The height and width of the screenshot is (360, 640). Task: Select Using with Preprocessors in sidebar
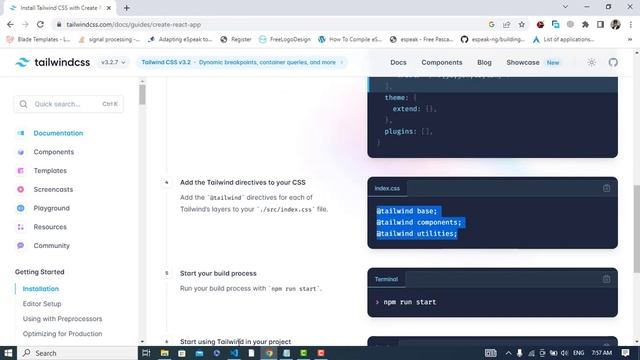coord(62,319)
